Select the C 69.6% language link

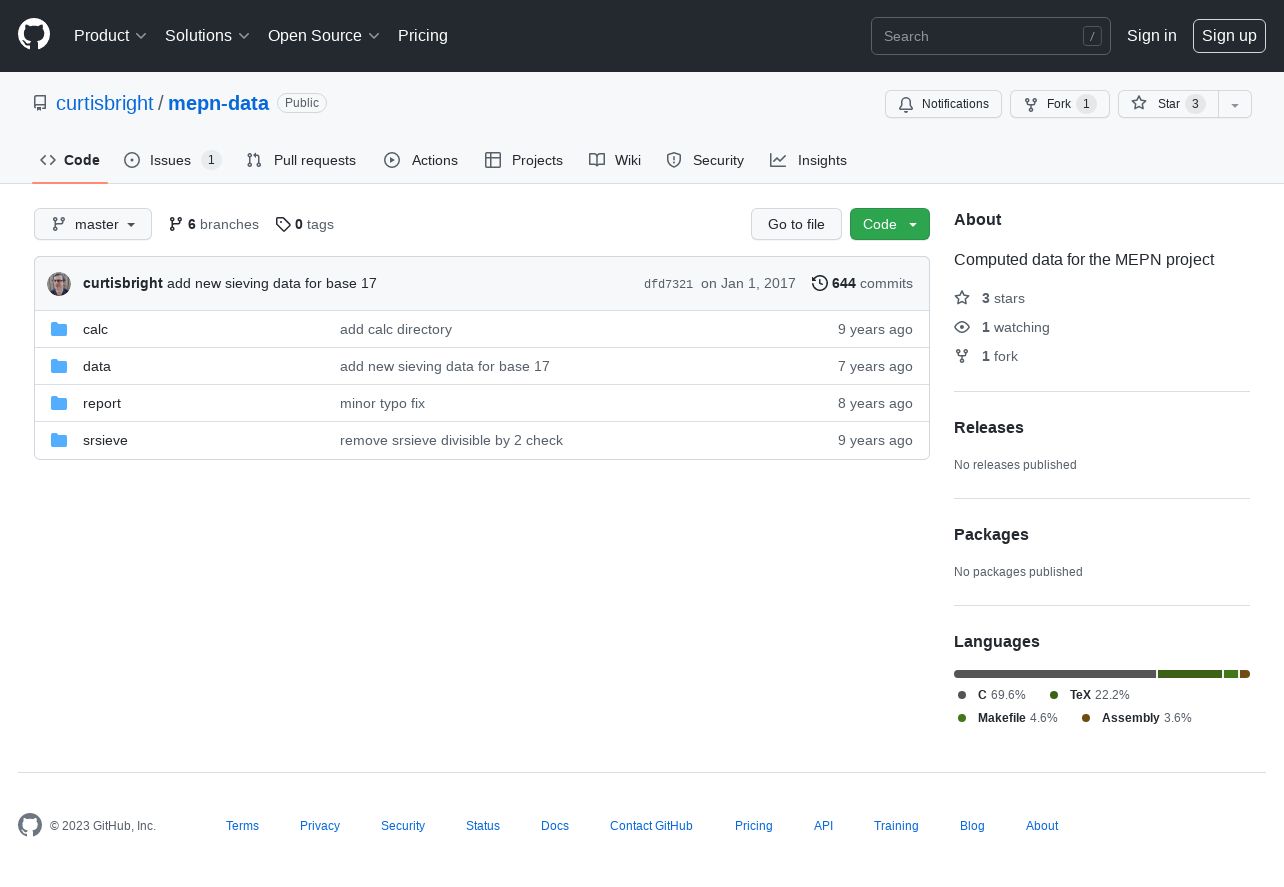point(991,695)
